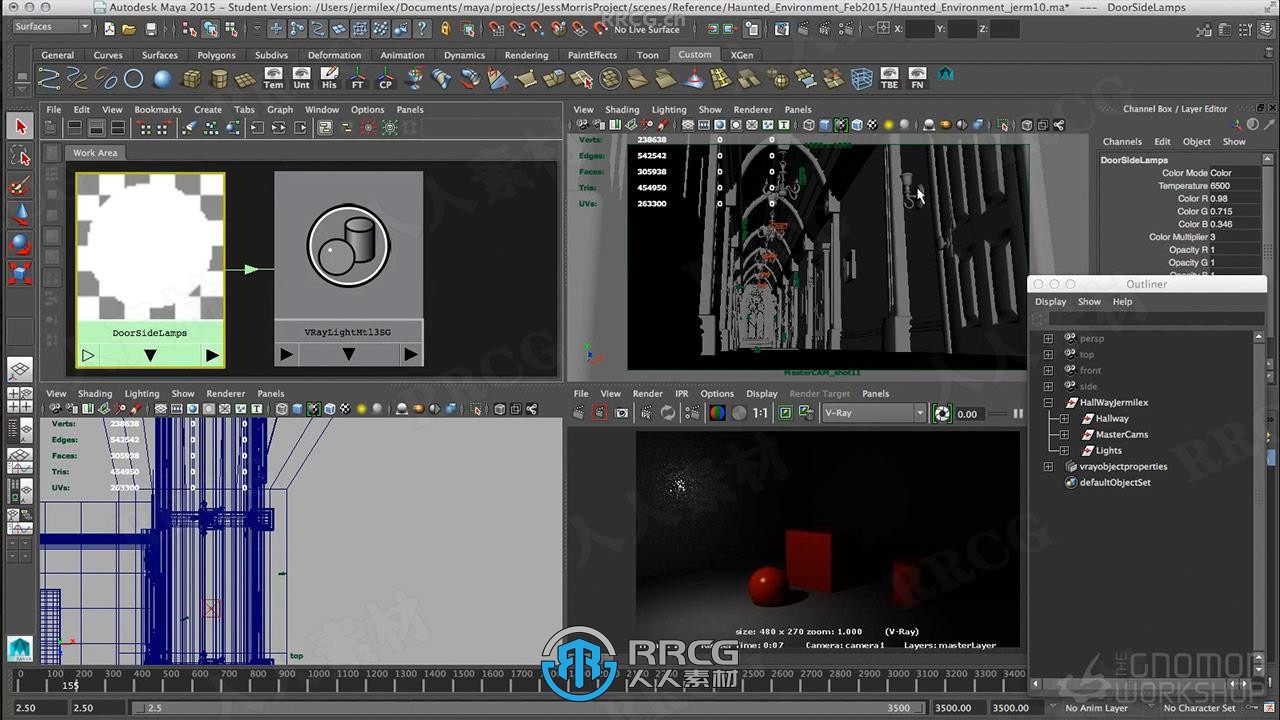The height and width of the screenshot is (720, 1280).
Task: Run the His shelf button
Action: click(329, 79)
